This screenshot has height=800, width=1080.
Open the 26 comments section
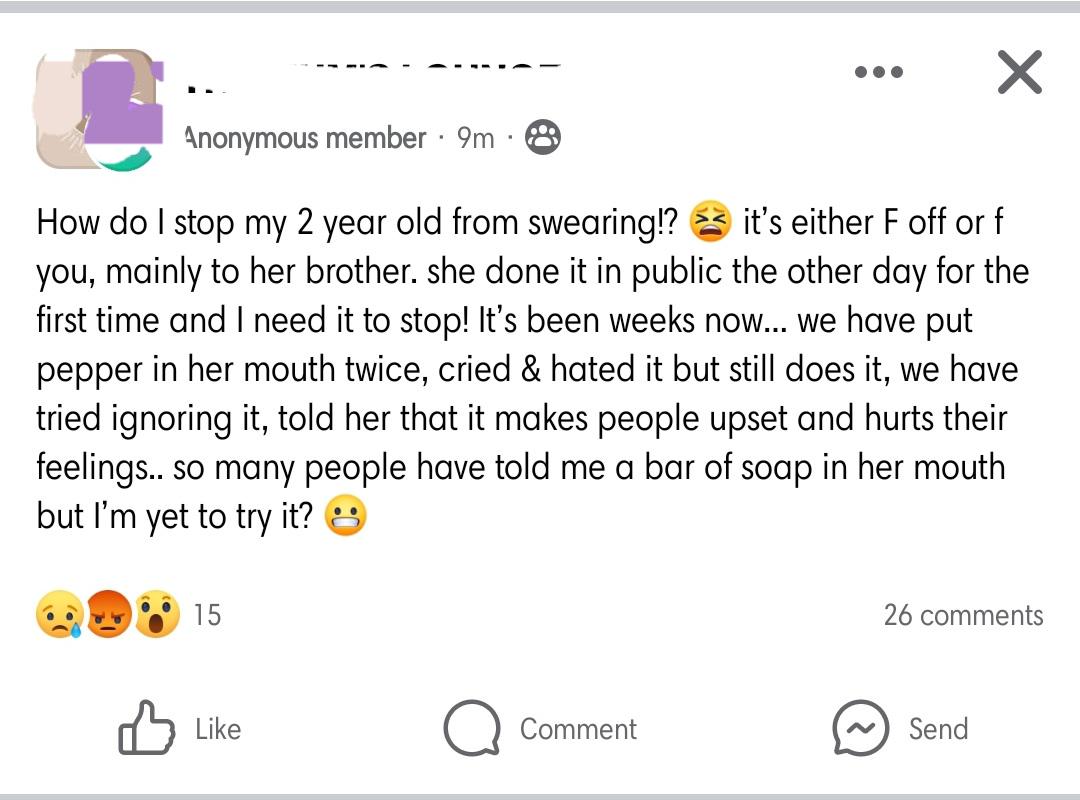964,614
